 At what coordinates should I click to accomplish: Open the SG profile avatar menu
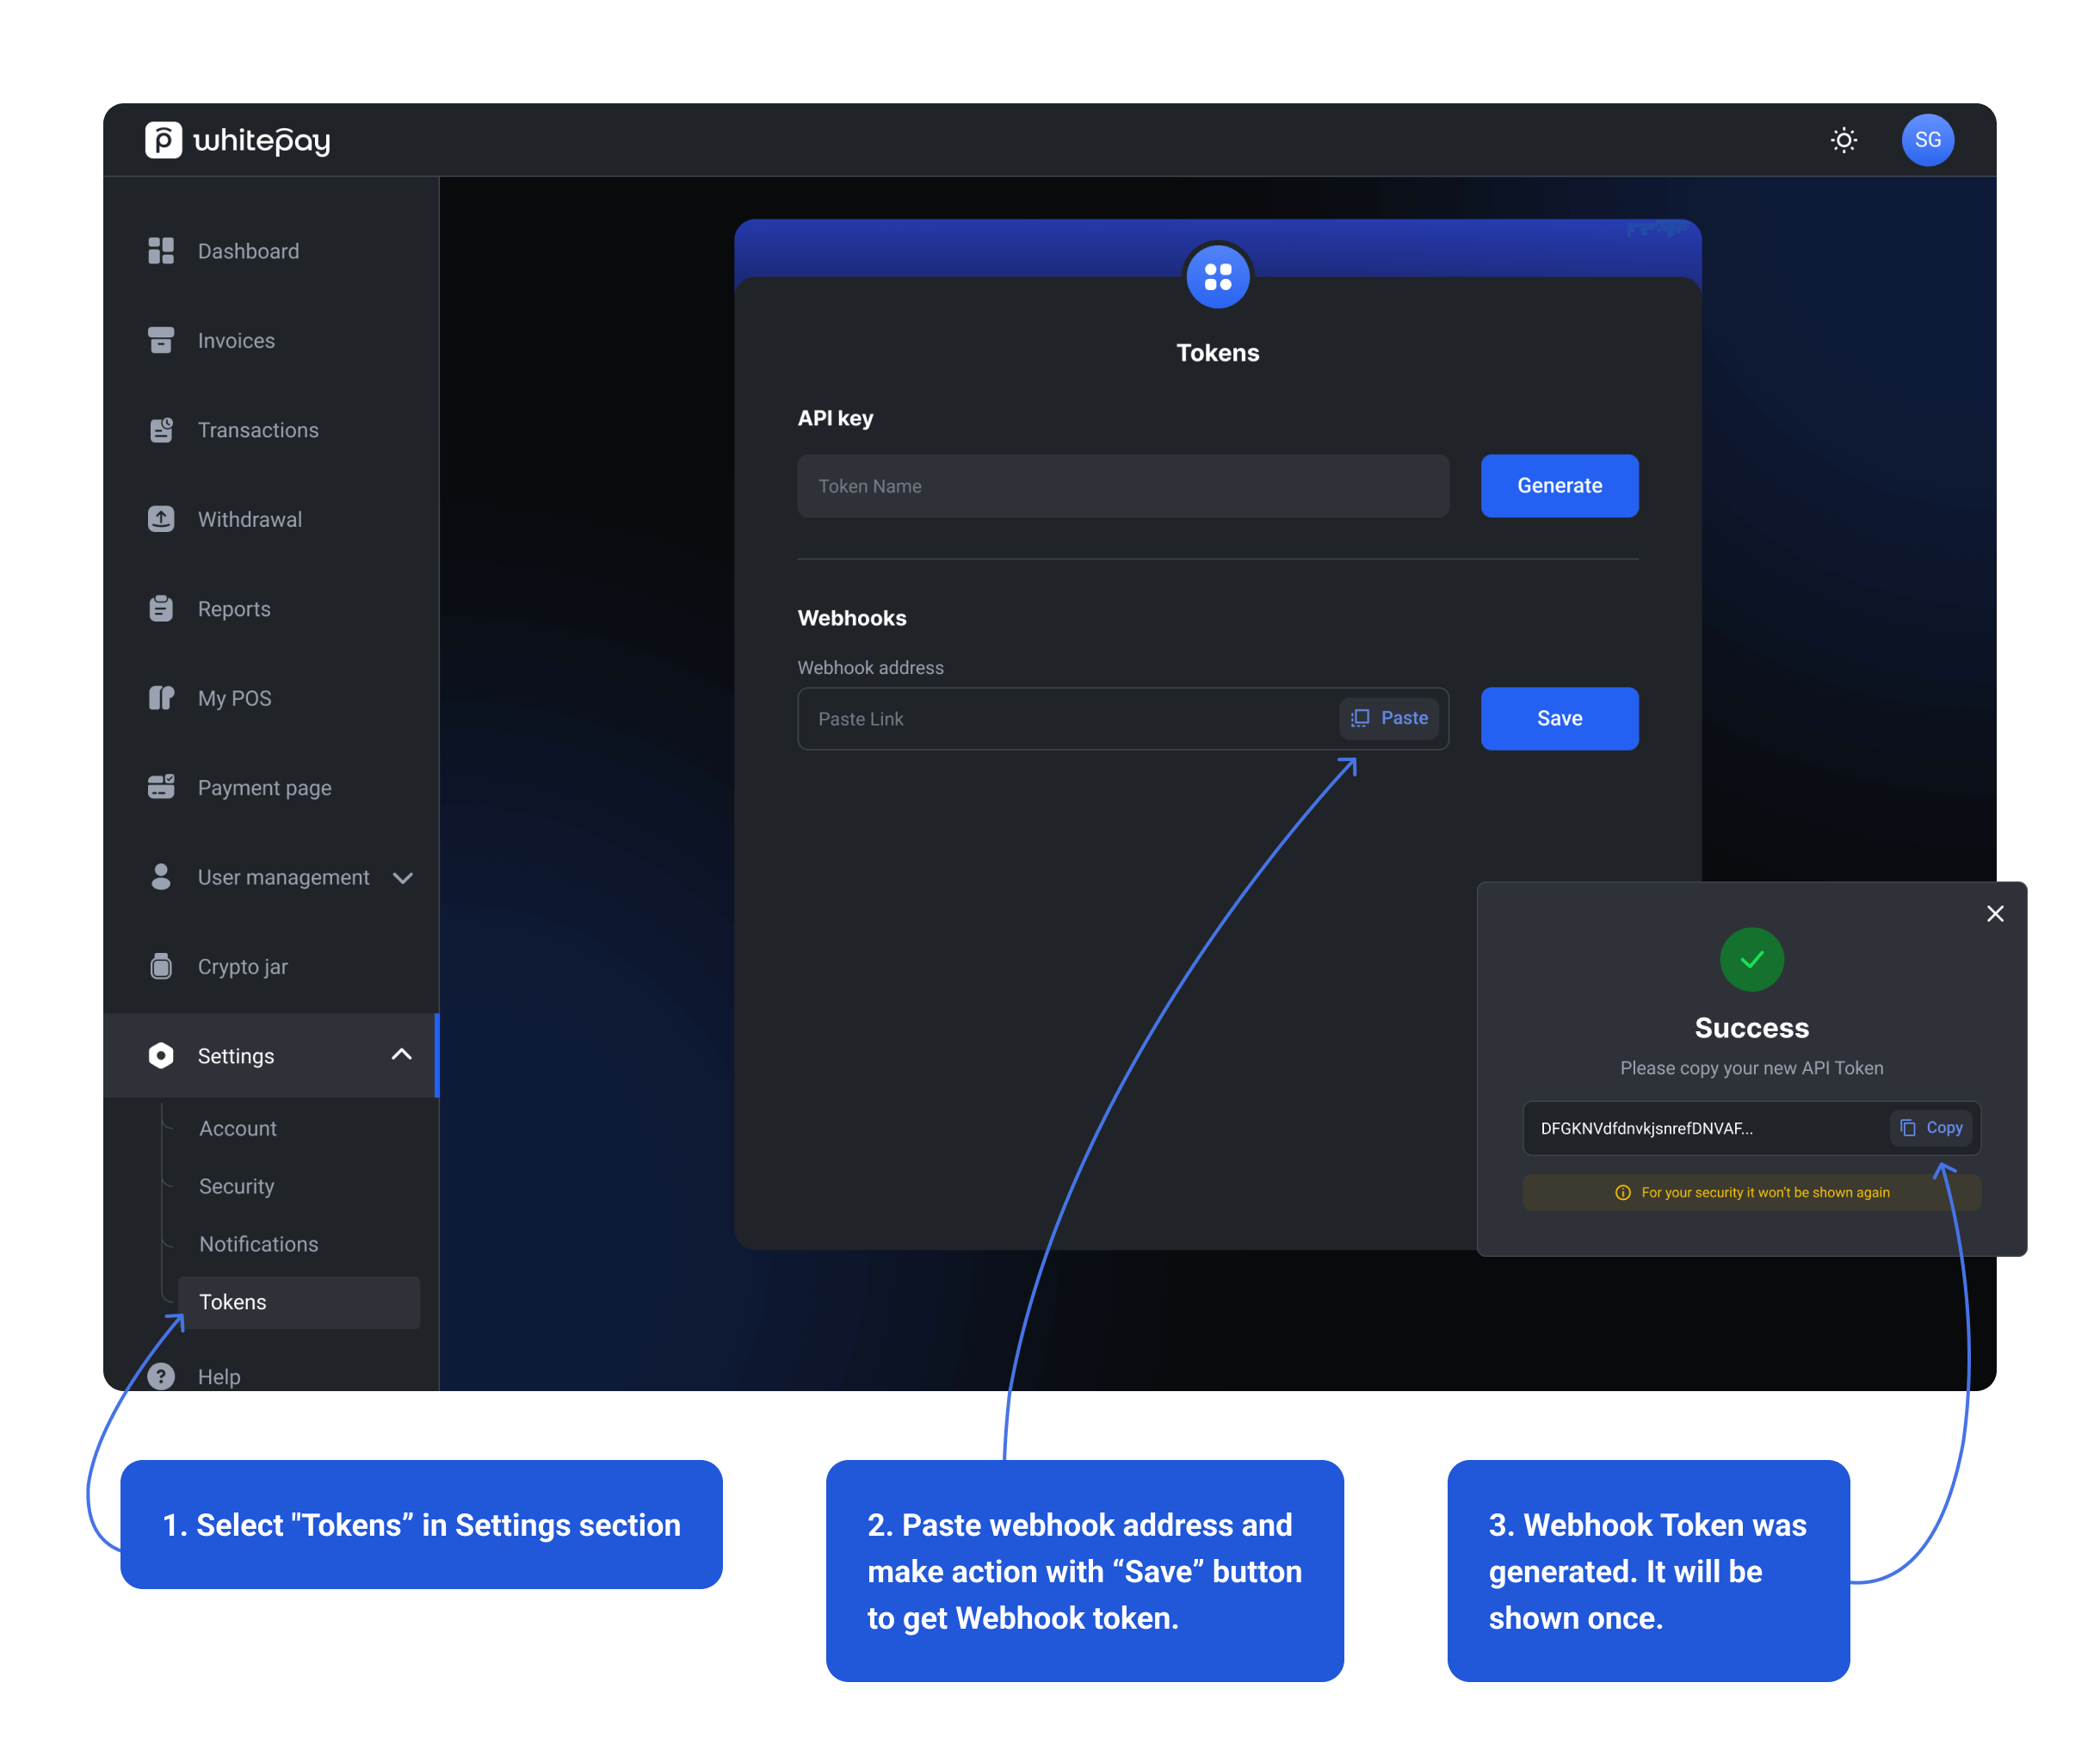click(1926, 140)
